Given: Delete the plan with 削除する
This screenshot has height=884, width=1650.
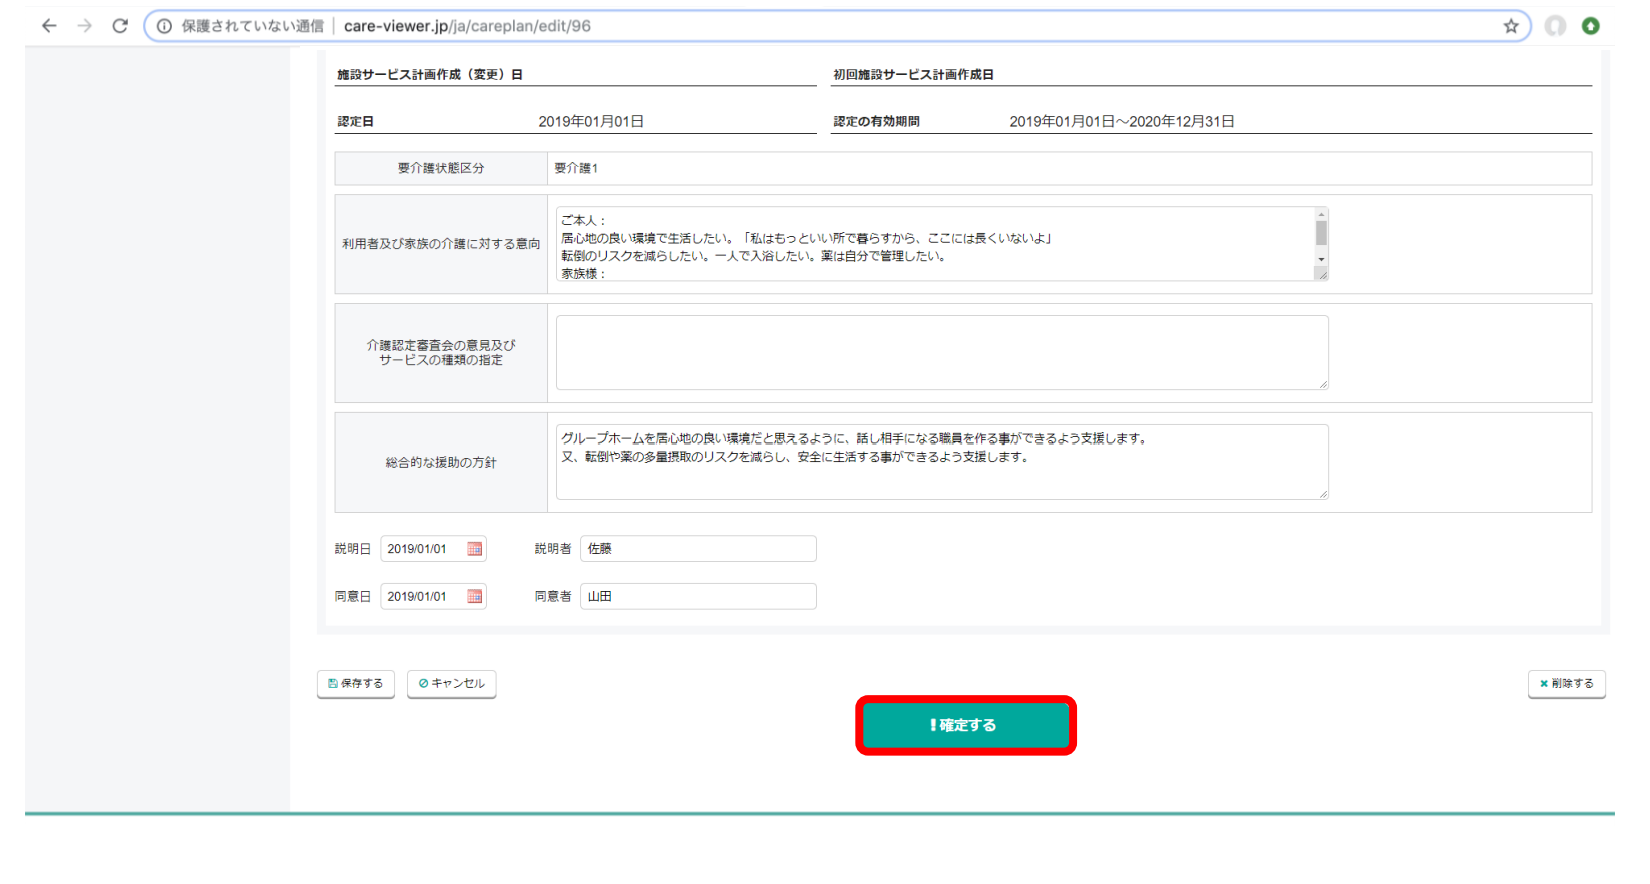Looking at the screenshot, I should click(x=1566, y=684).
